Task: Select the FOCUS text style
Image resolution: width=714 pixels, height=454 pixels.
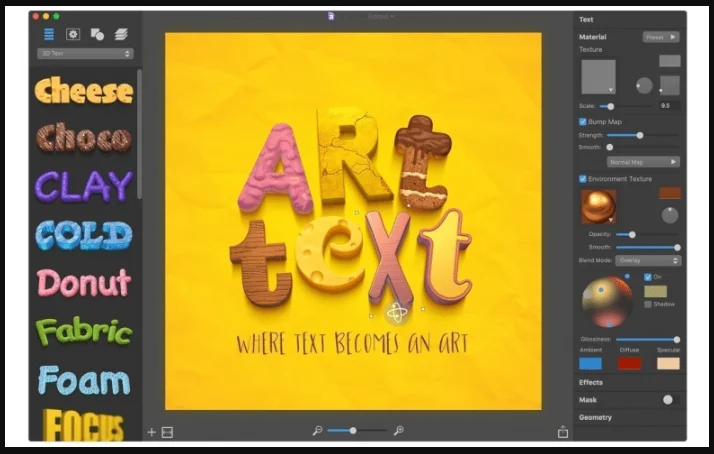Action: click(x=83, y=425)
